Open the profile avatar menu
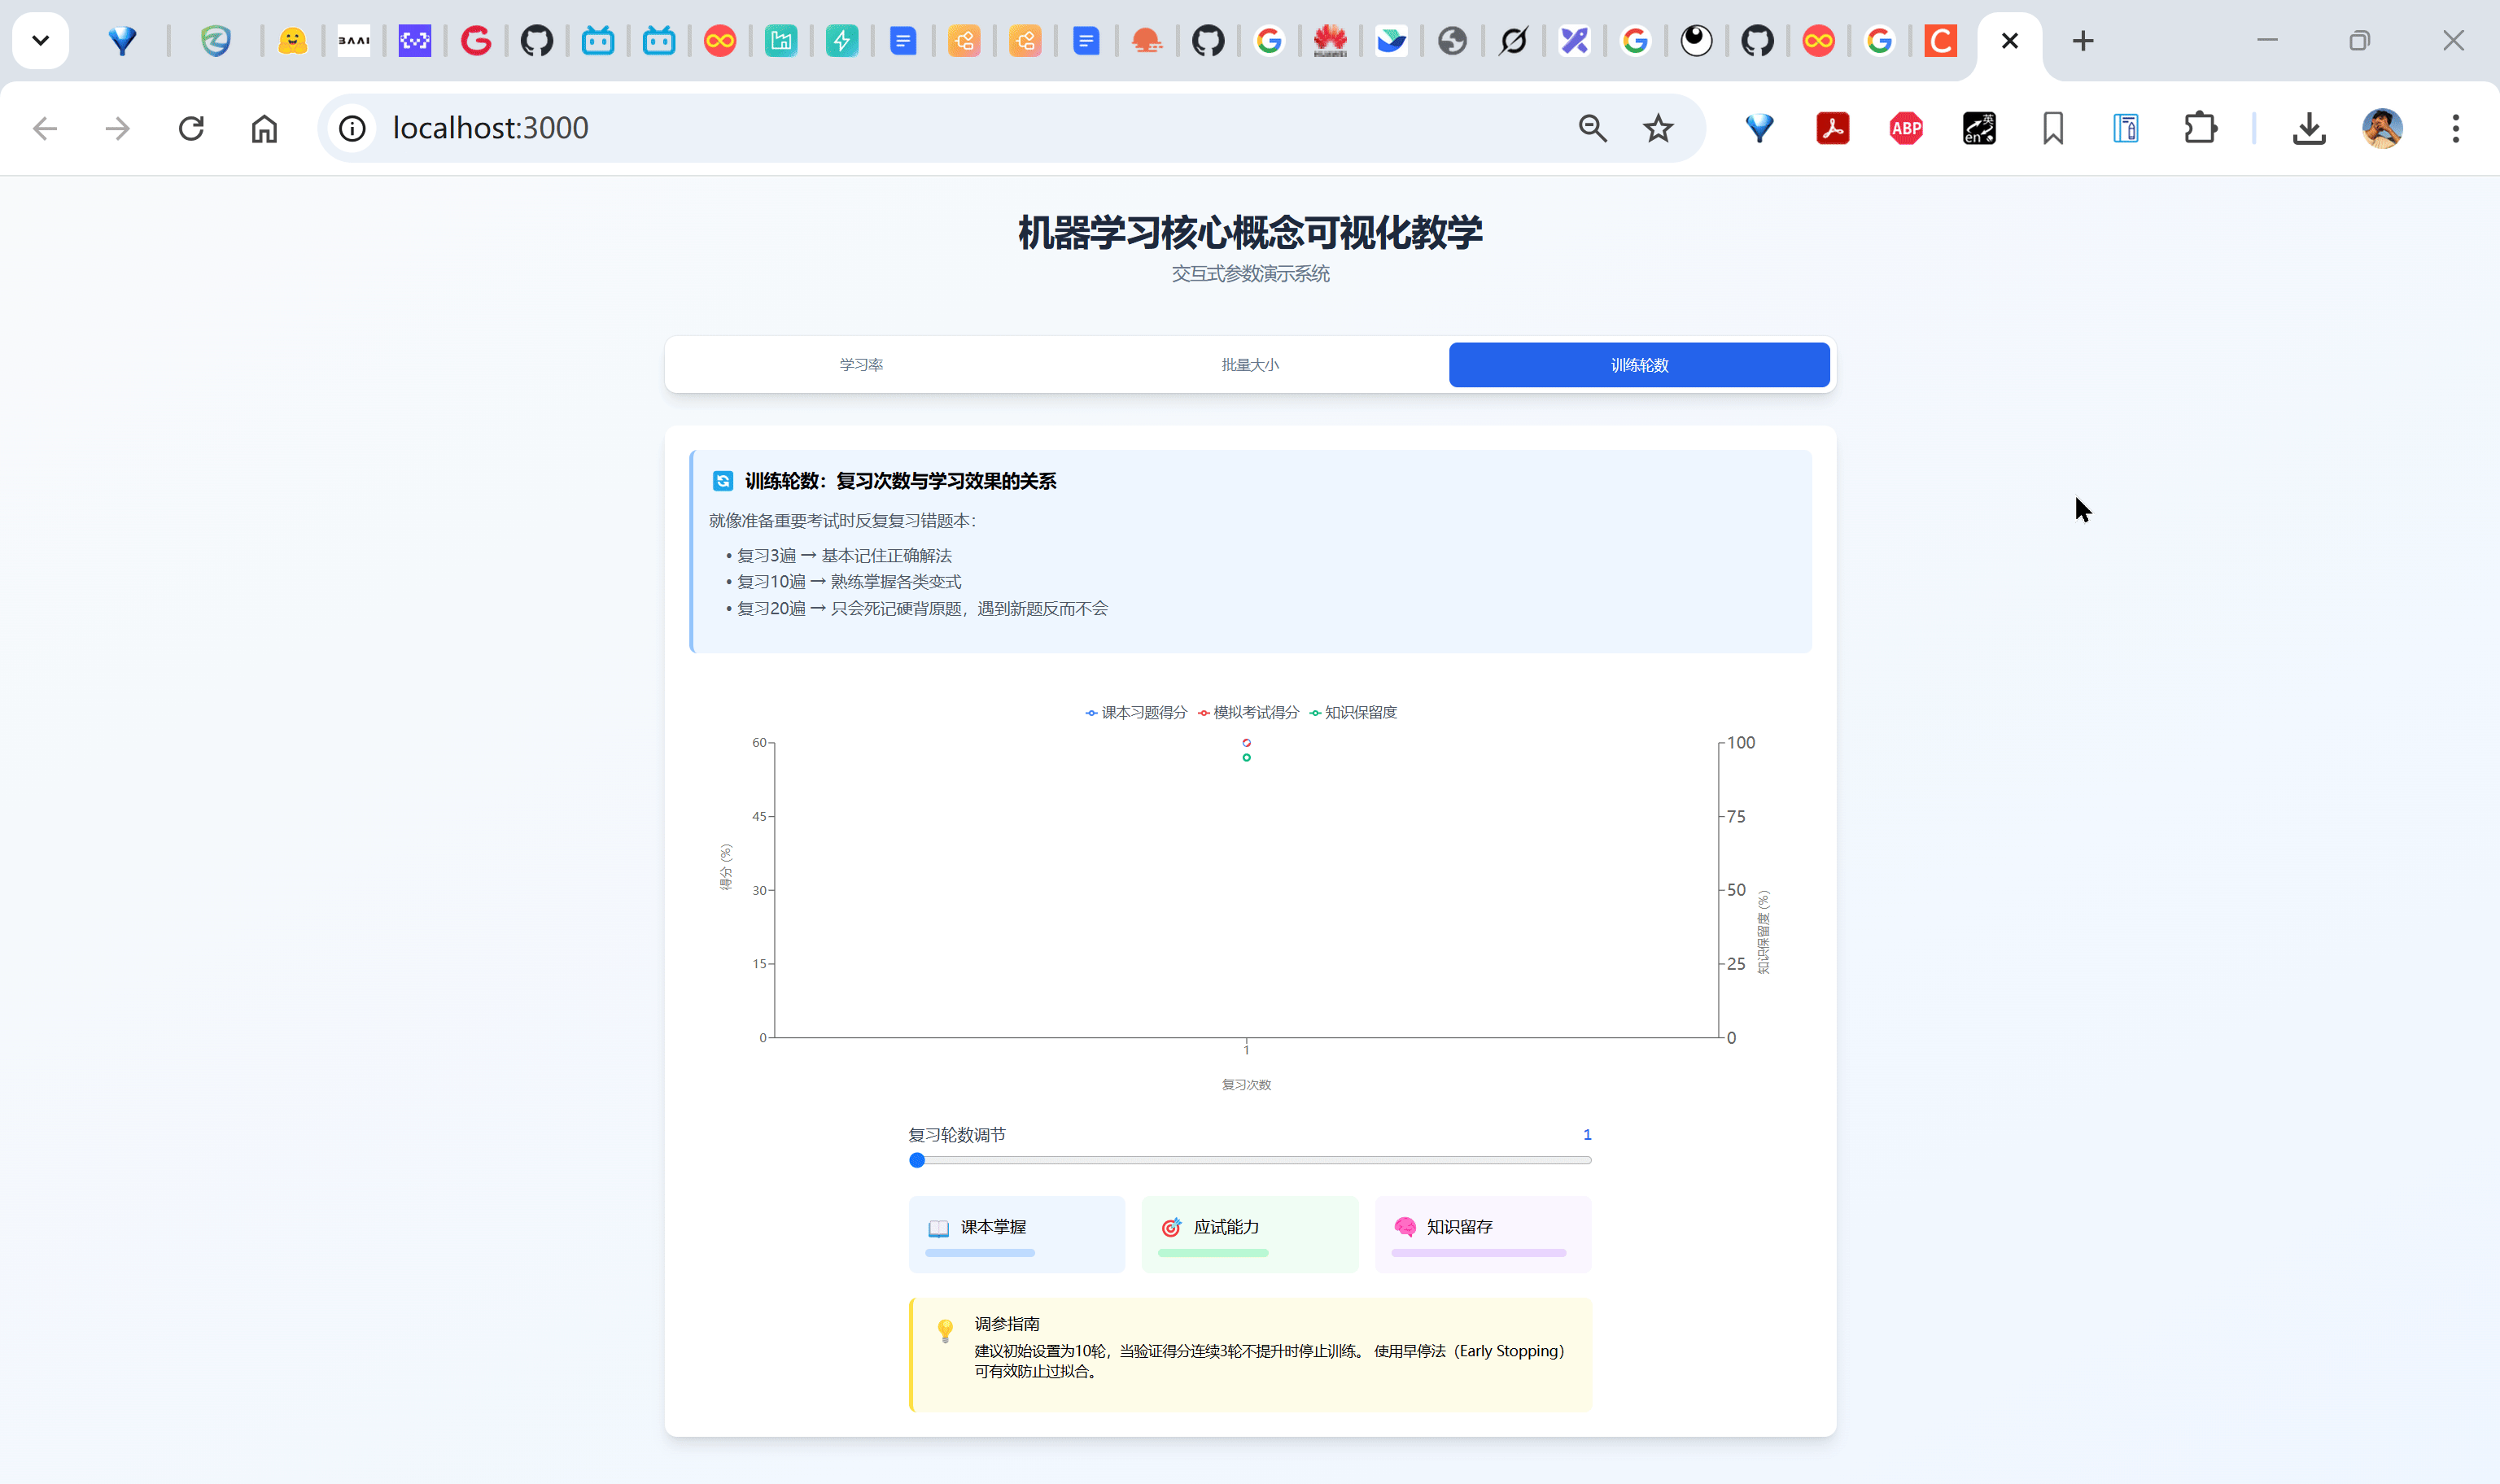Viewport: 2500px width, 1484px height. [2382, 128]
